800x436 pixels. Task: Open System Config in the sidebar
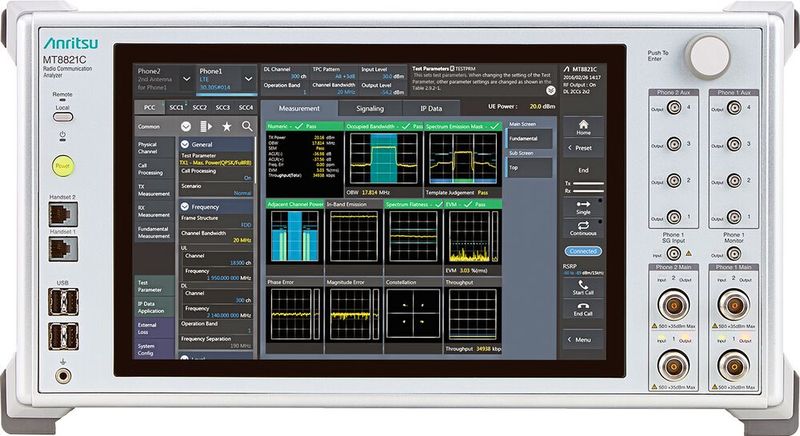[155, 349]
